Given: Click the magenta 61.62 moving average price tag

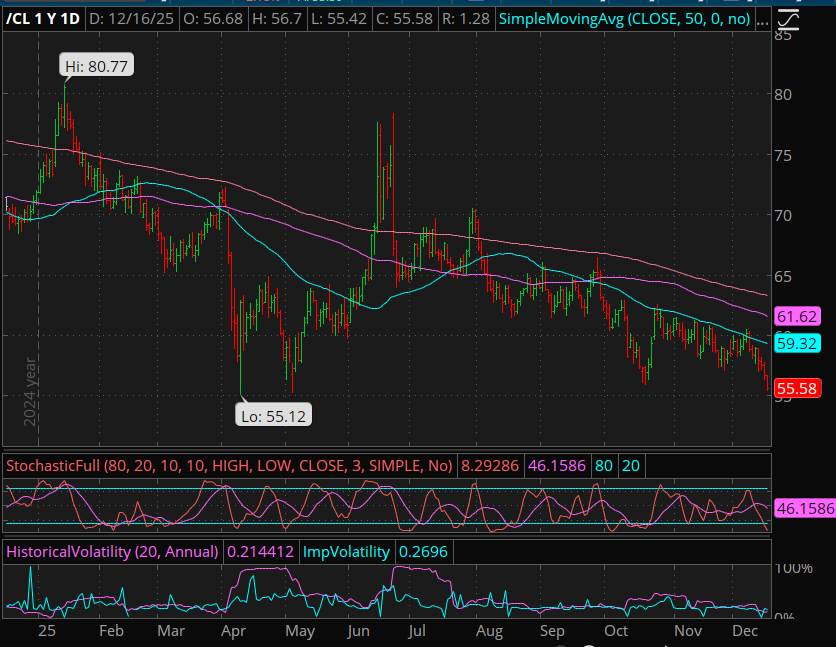Looking at the screenshot, I should click(797, 317).
